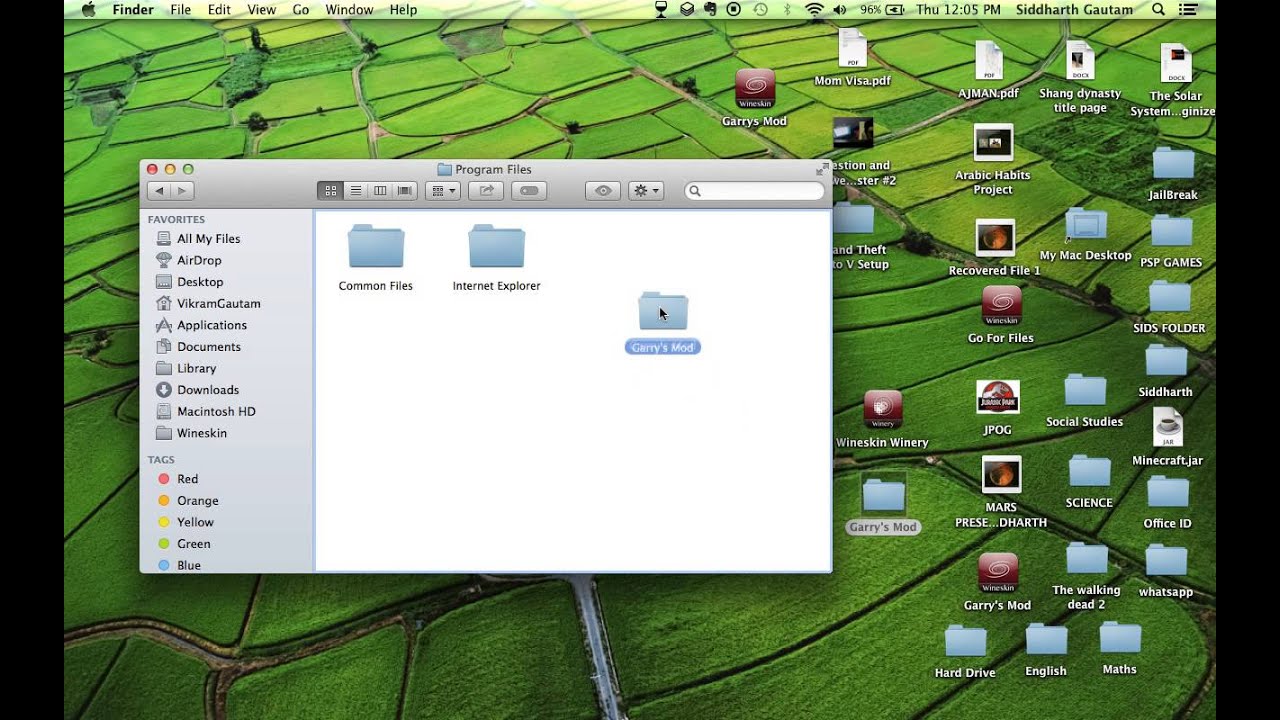
Task: Open the Action gear dropdown menu
Action: (646, 190)
